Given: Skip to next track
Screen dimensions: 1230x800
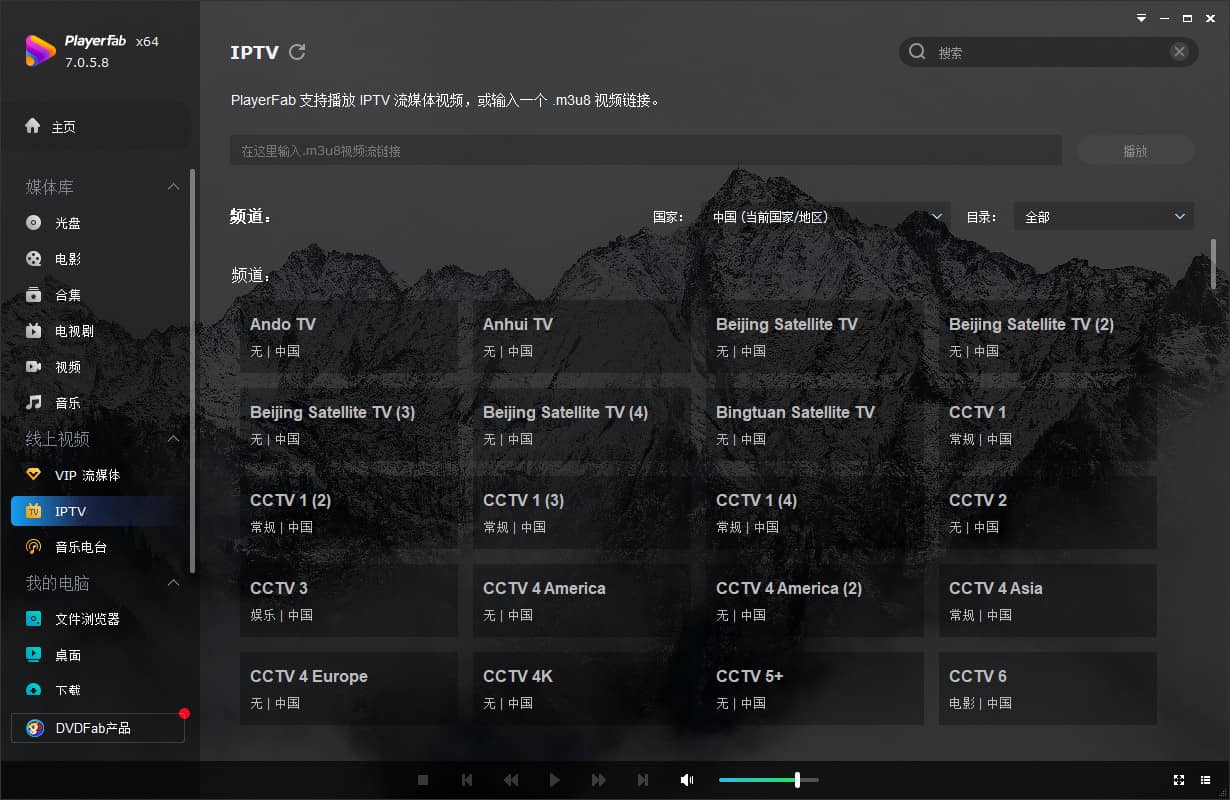Looking at the screenshot, I should (x=643, y=780).
